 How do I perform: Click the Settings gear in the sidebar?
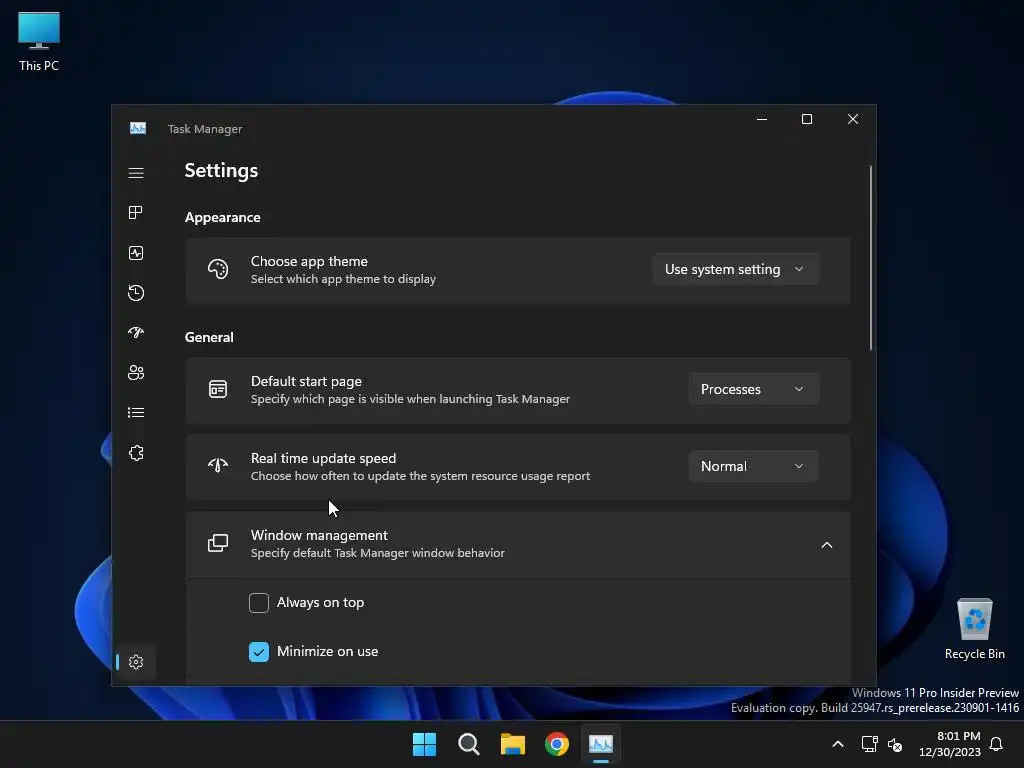[136, 662]
